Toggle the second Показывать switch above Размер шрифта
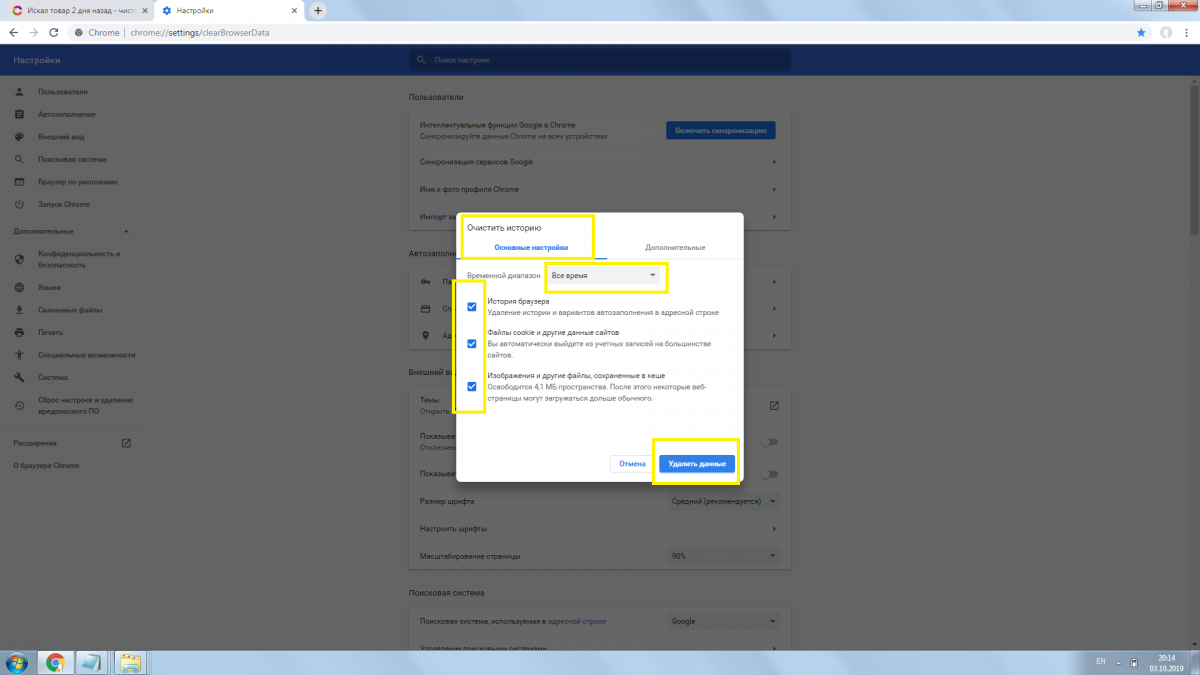The height and width of the screenshot is (675, 1200). pos(769,474)
